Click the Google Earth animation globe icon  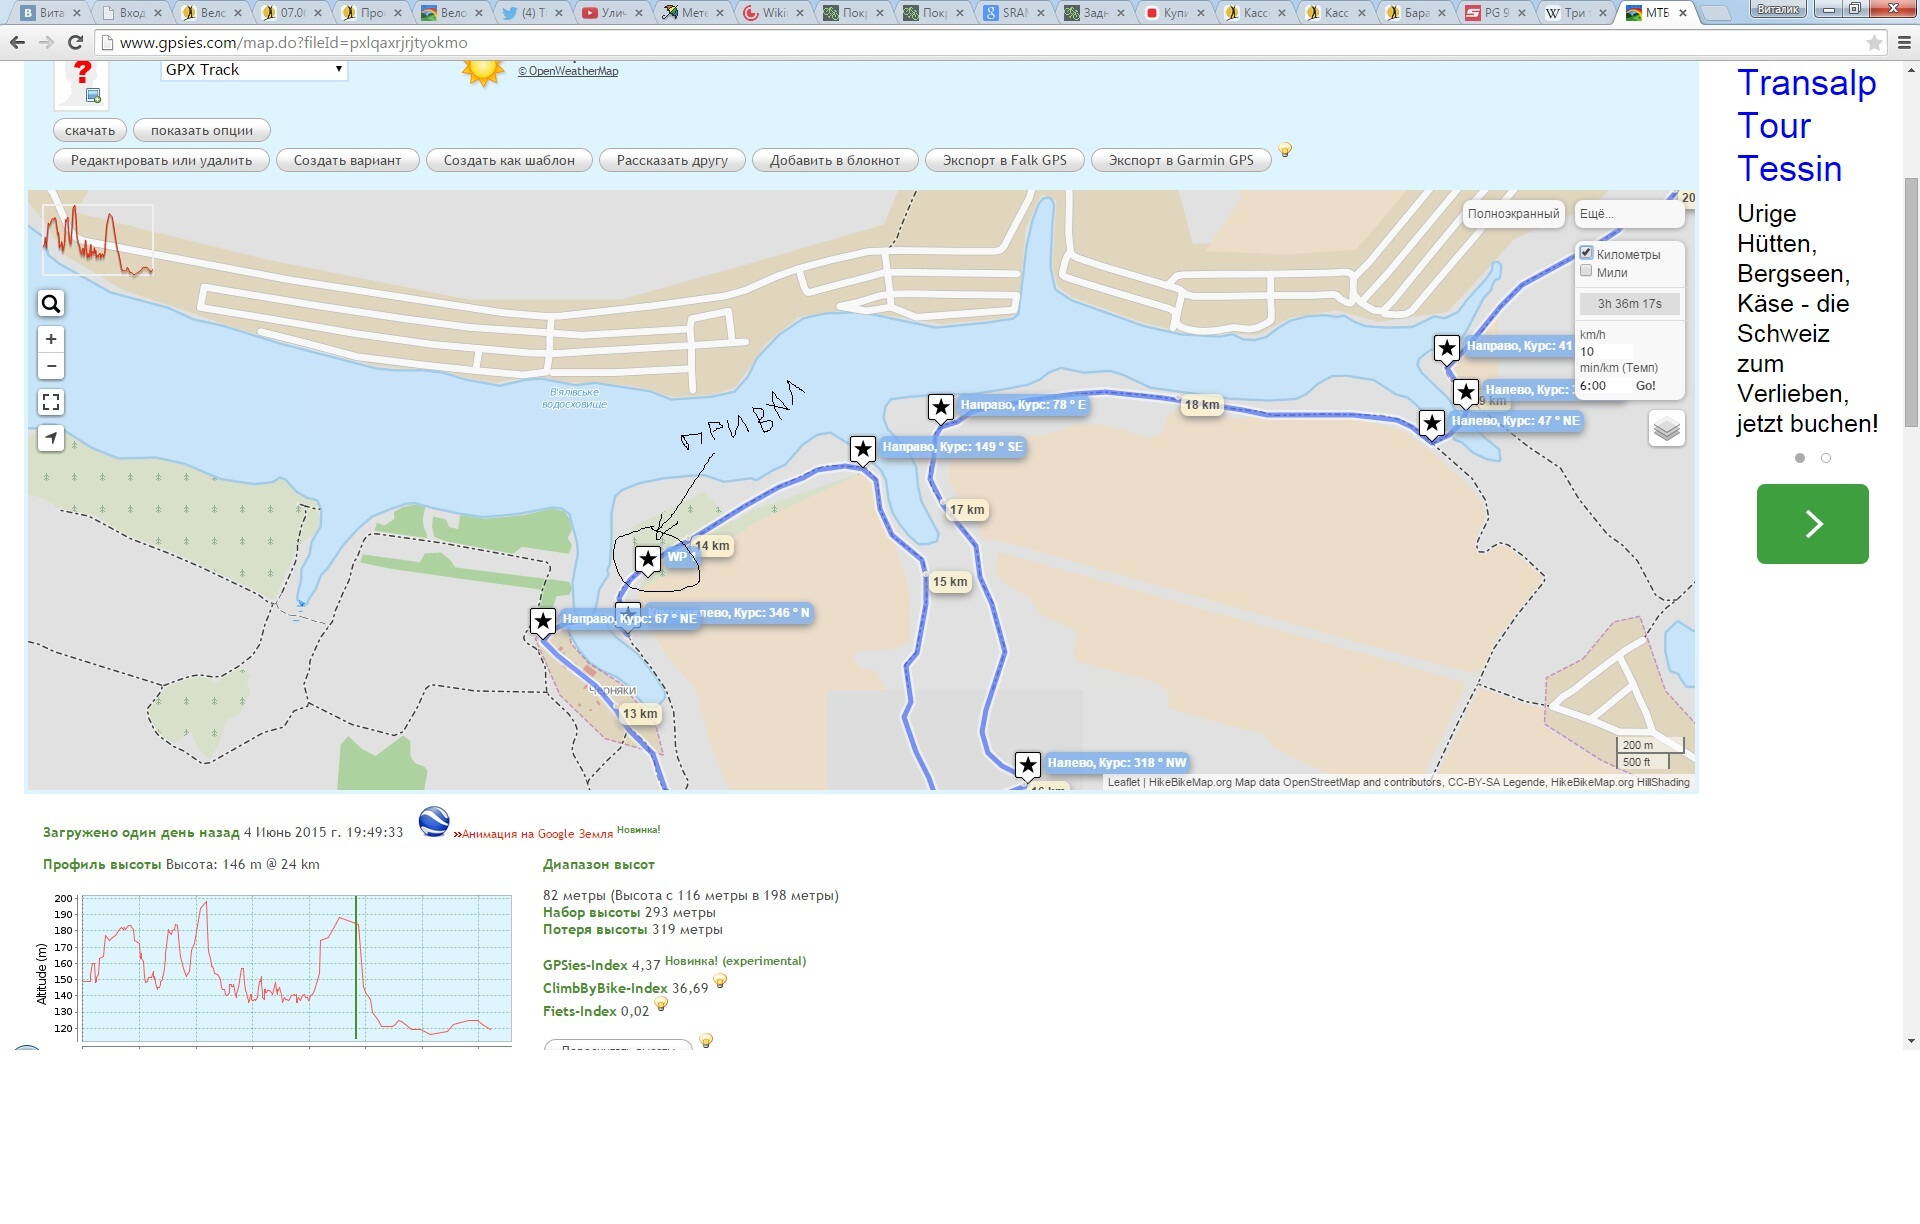point(434,822)
